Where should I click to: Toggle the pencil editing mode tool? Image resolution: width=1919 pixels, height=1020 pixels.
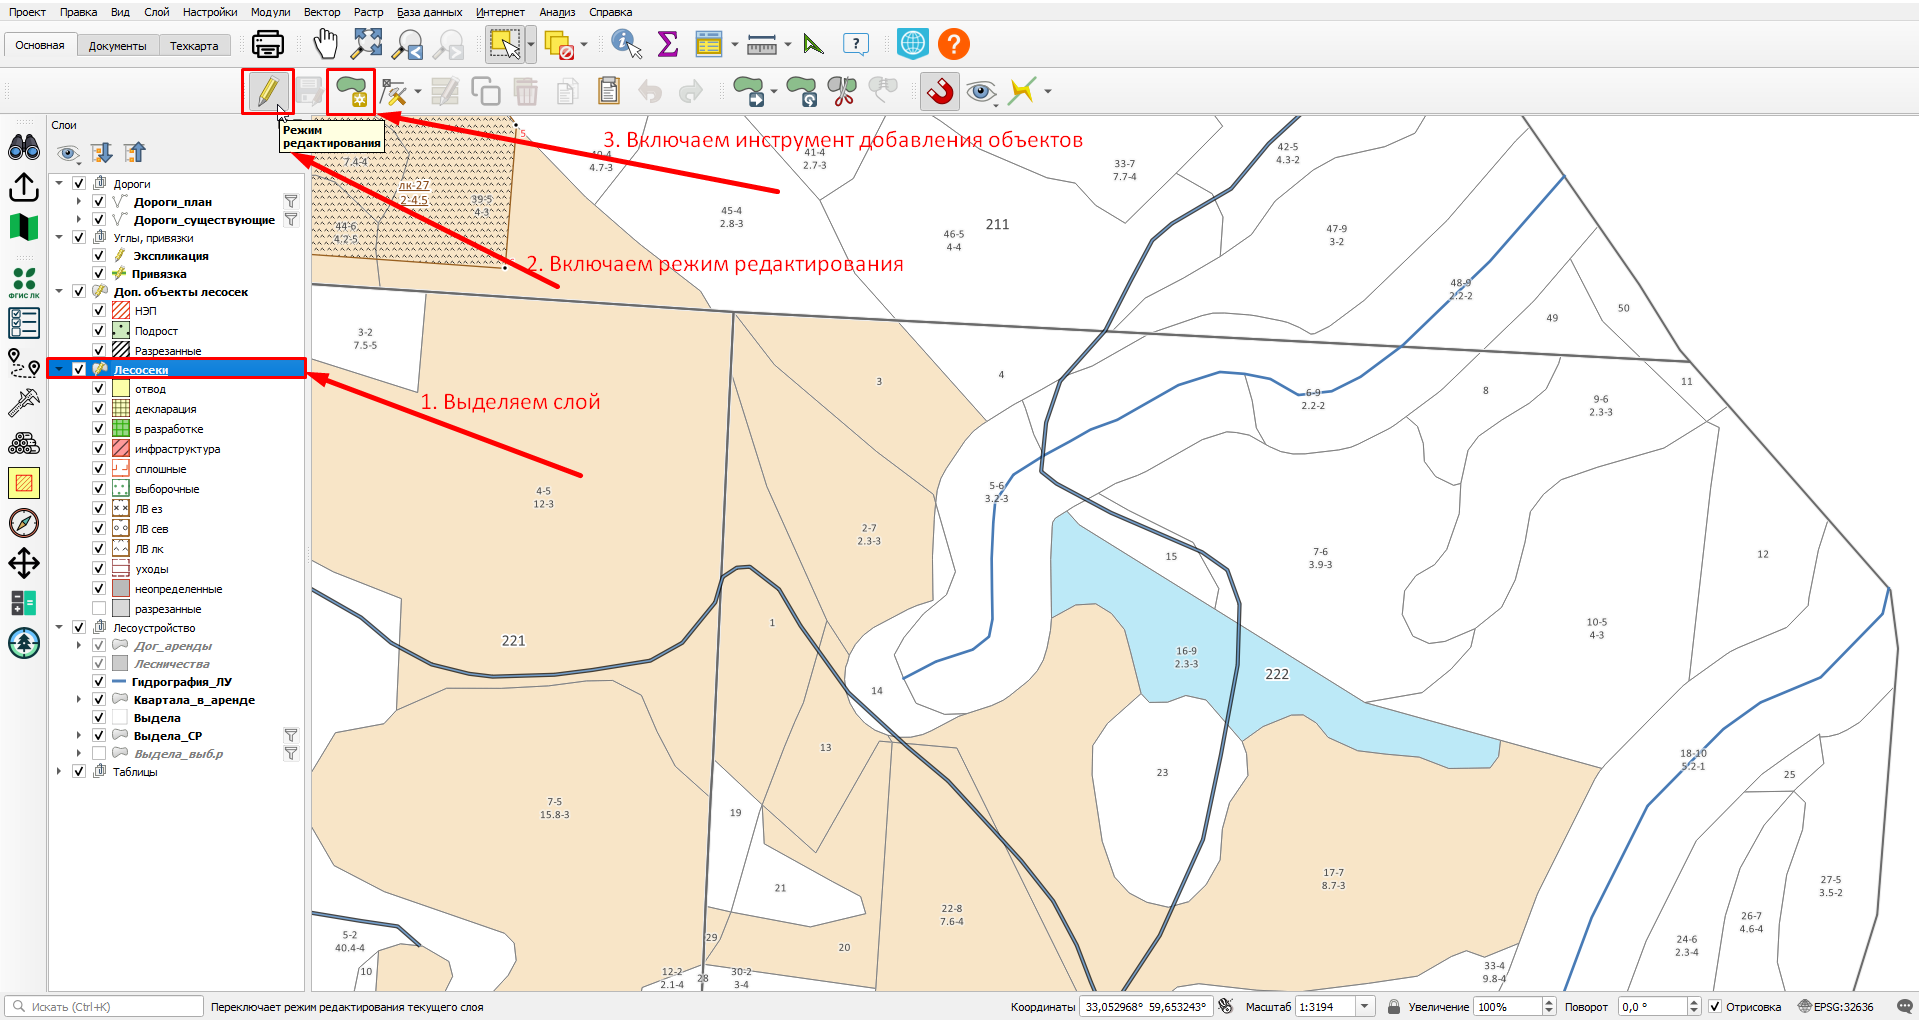pos(267,91)
